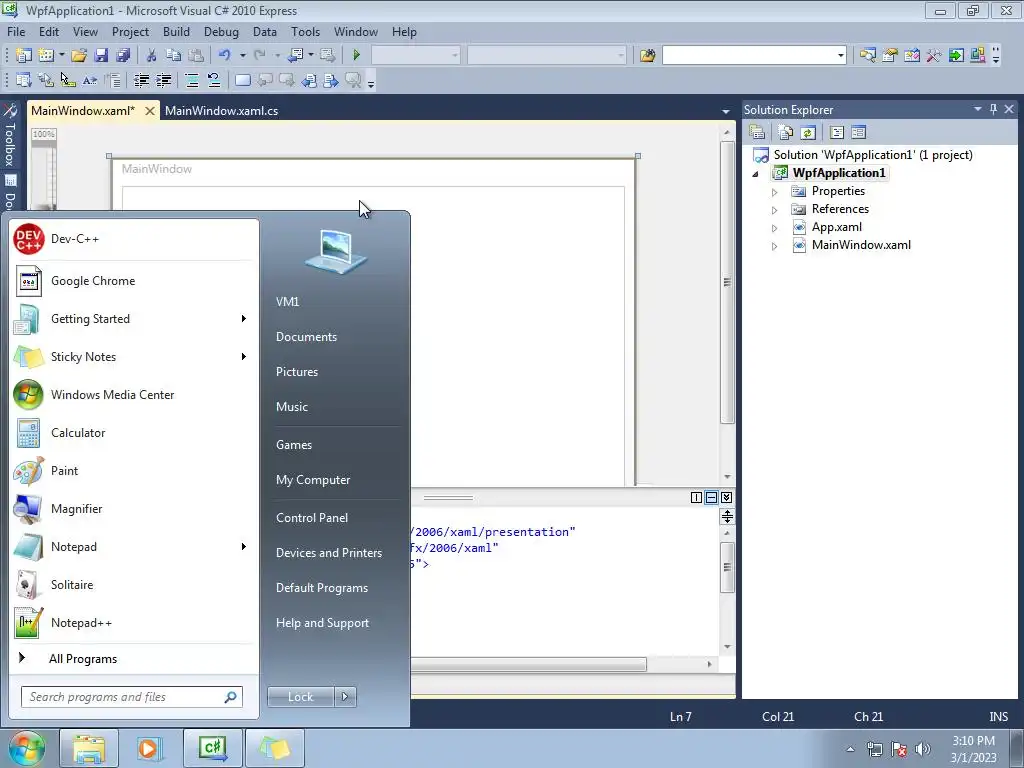Click the Lock button in Start menu
Viewport: 1024px width, 768px height.
[300, 697]
